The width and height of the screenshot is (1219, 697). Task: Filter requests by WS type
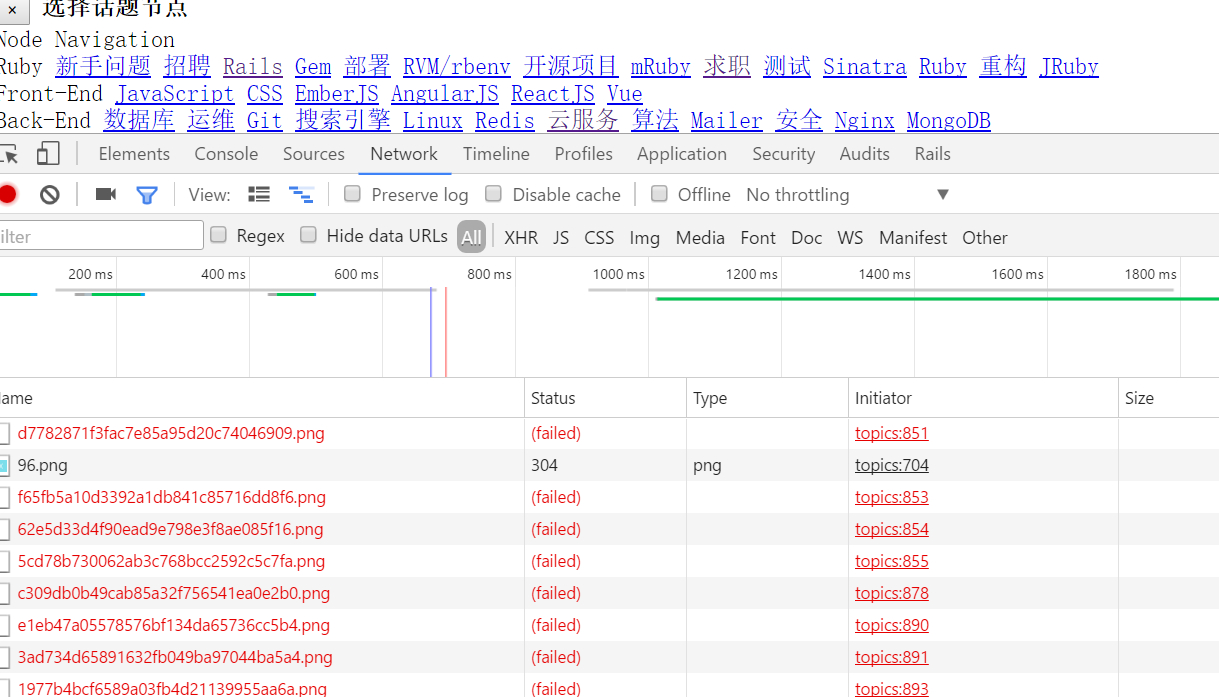coord(850,238)
